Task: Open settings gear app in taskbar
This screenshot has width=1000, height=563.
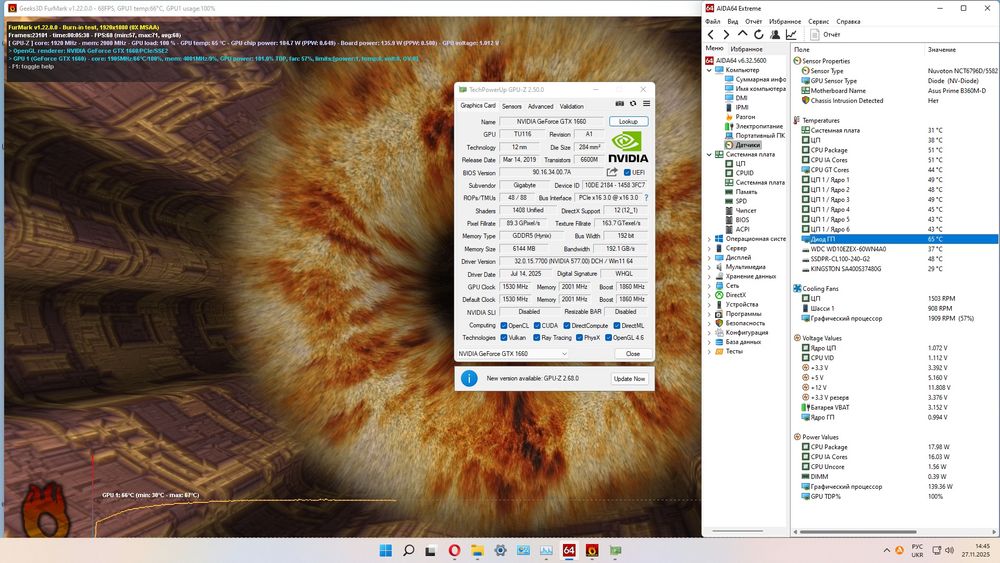Action: [x=500, y=550]
